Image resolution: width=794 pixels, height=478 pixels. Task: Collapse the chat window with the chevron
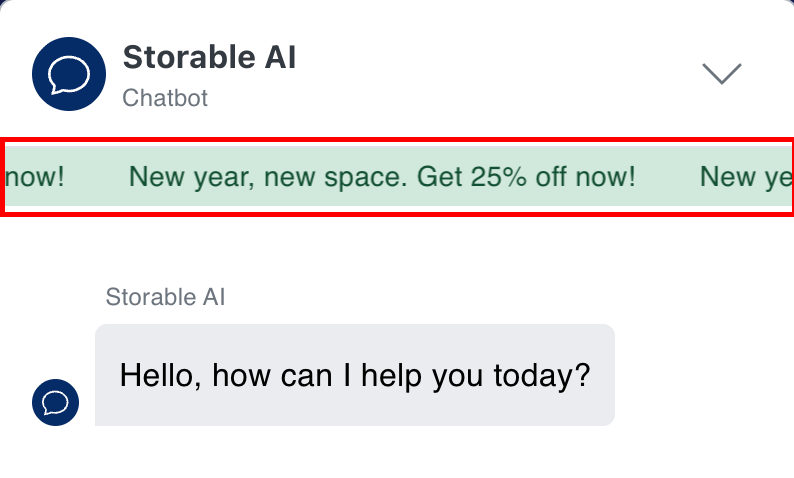click(721, 73)
